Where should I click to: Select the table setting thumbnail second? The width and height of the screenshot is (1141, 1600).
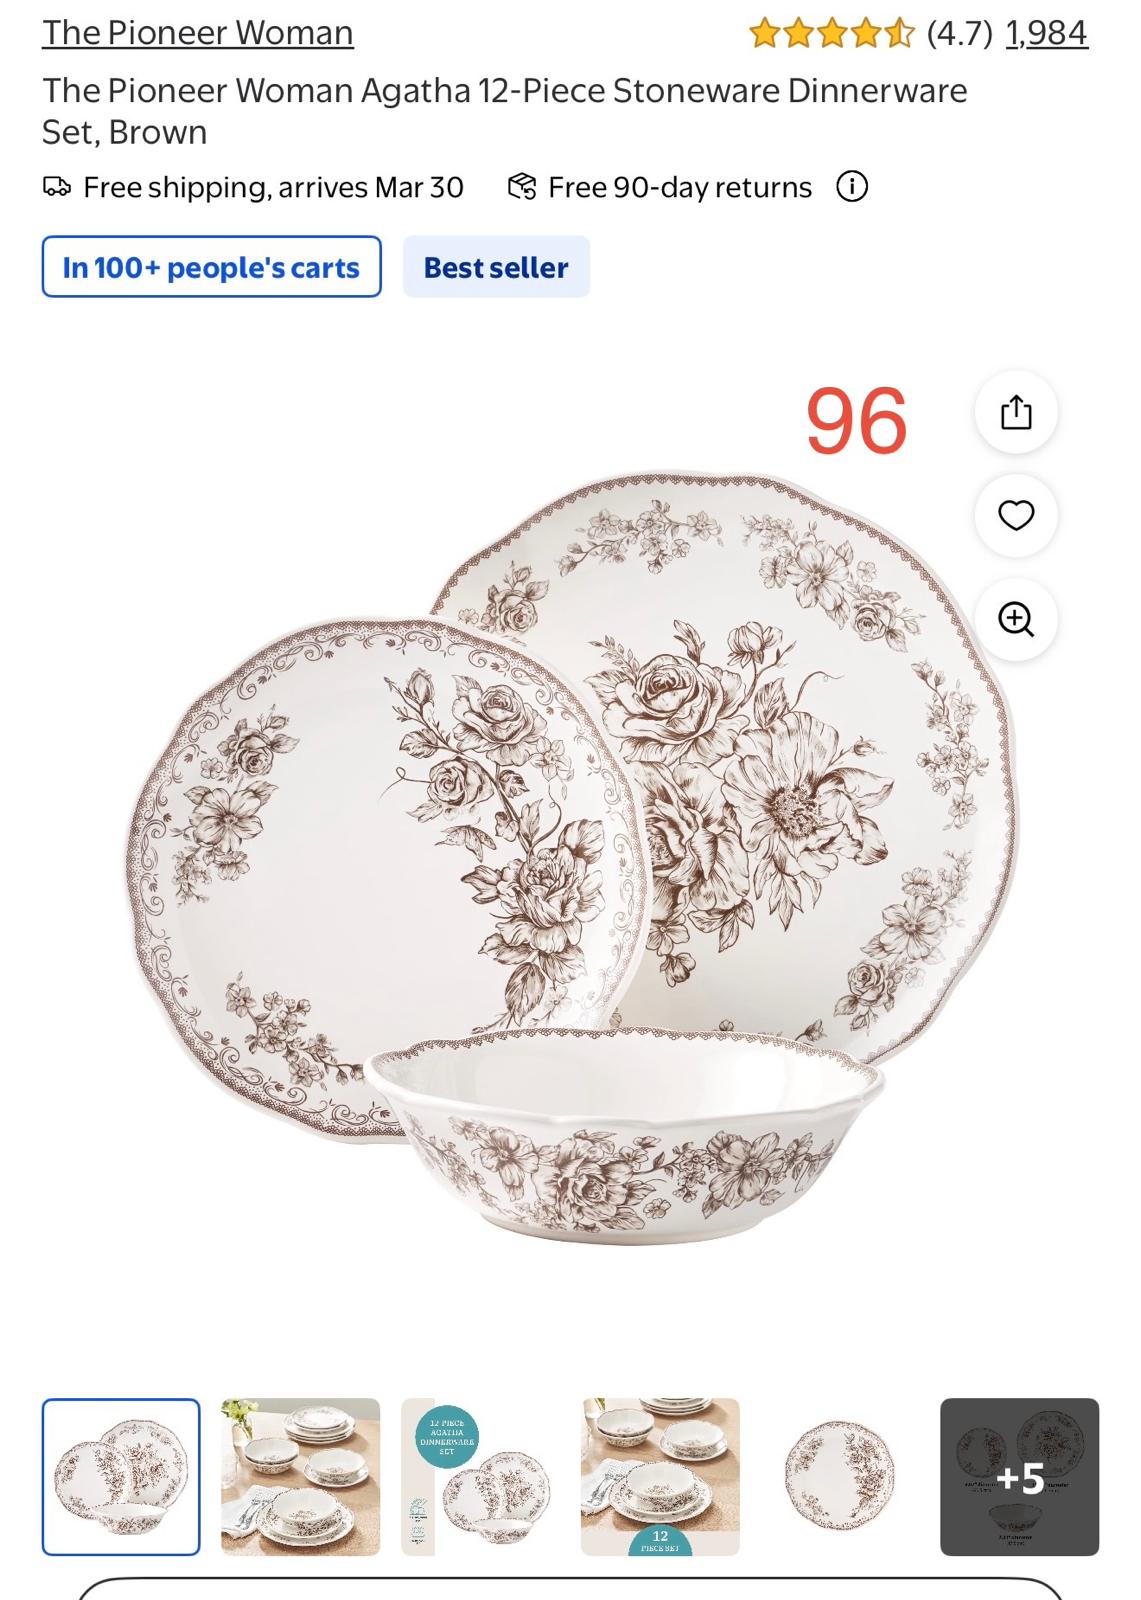point(301,1477)
